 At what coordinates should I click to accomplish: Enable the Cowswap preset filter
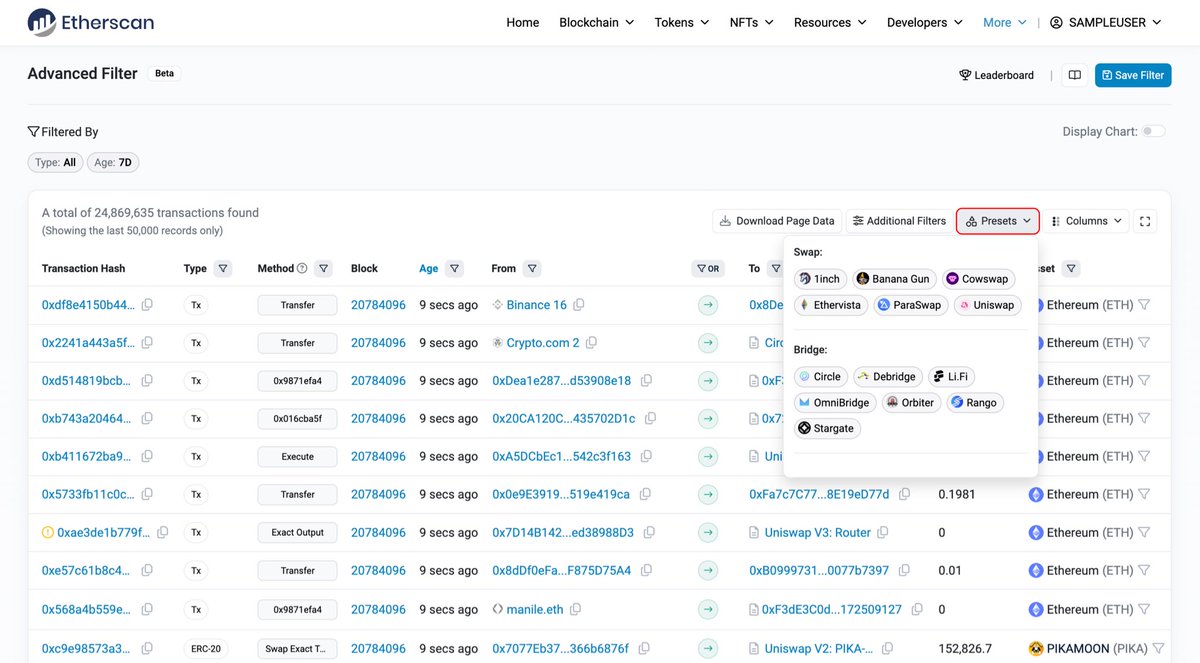(978, 278)
